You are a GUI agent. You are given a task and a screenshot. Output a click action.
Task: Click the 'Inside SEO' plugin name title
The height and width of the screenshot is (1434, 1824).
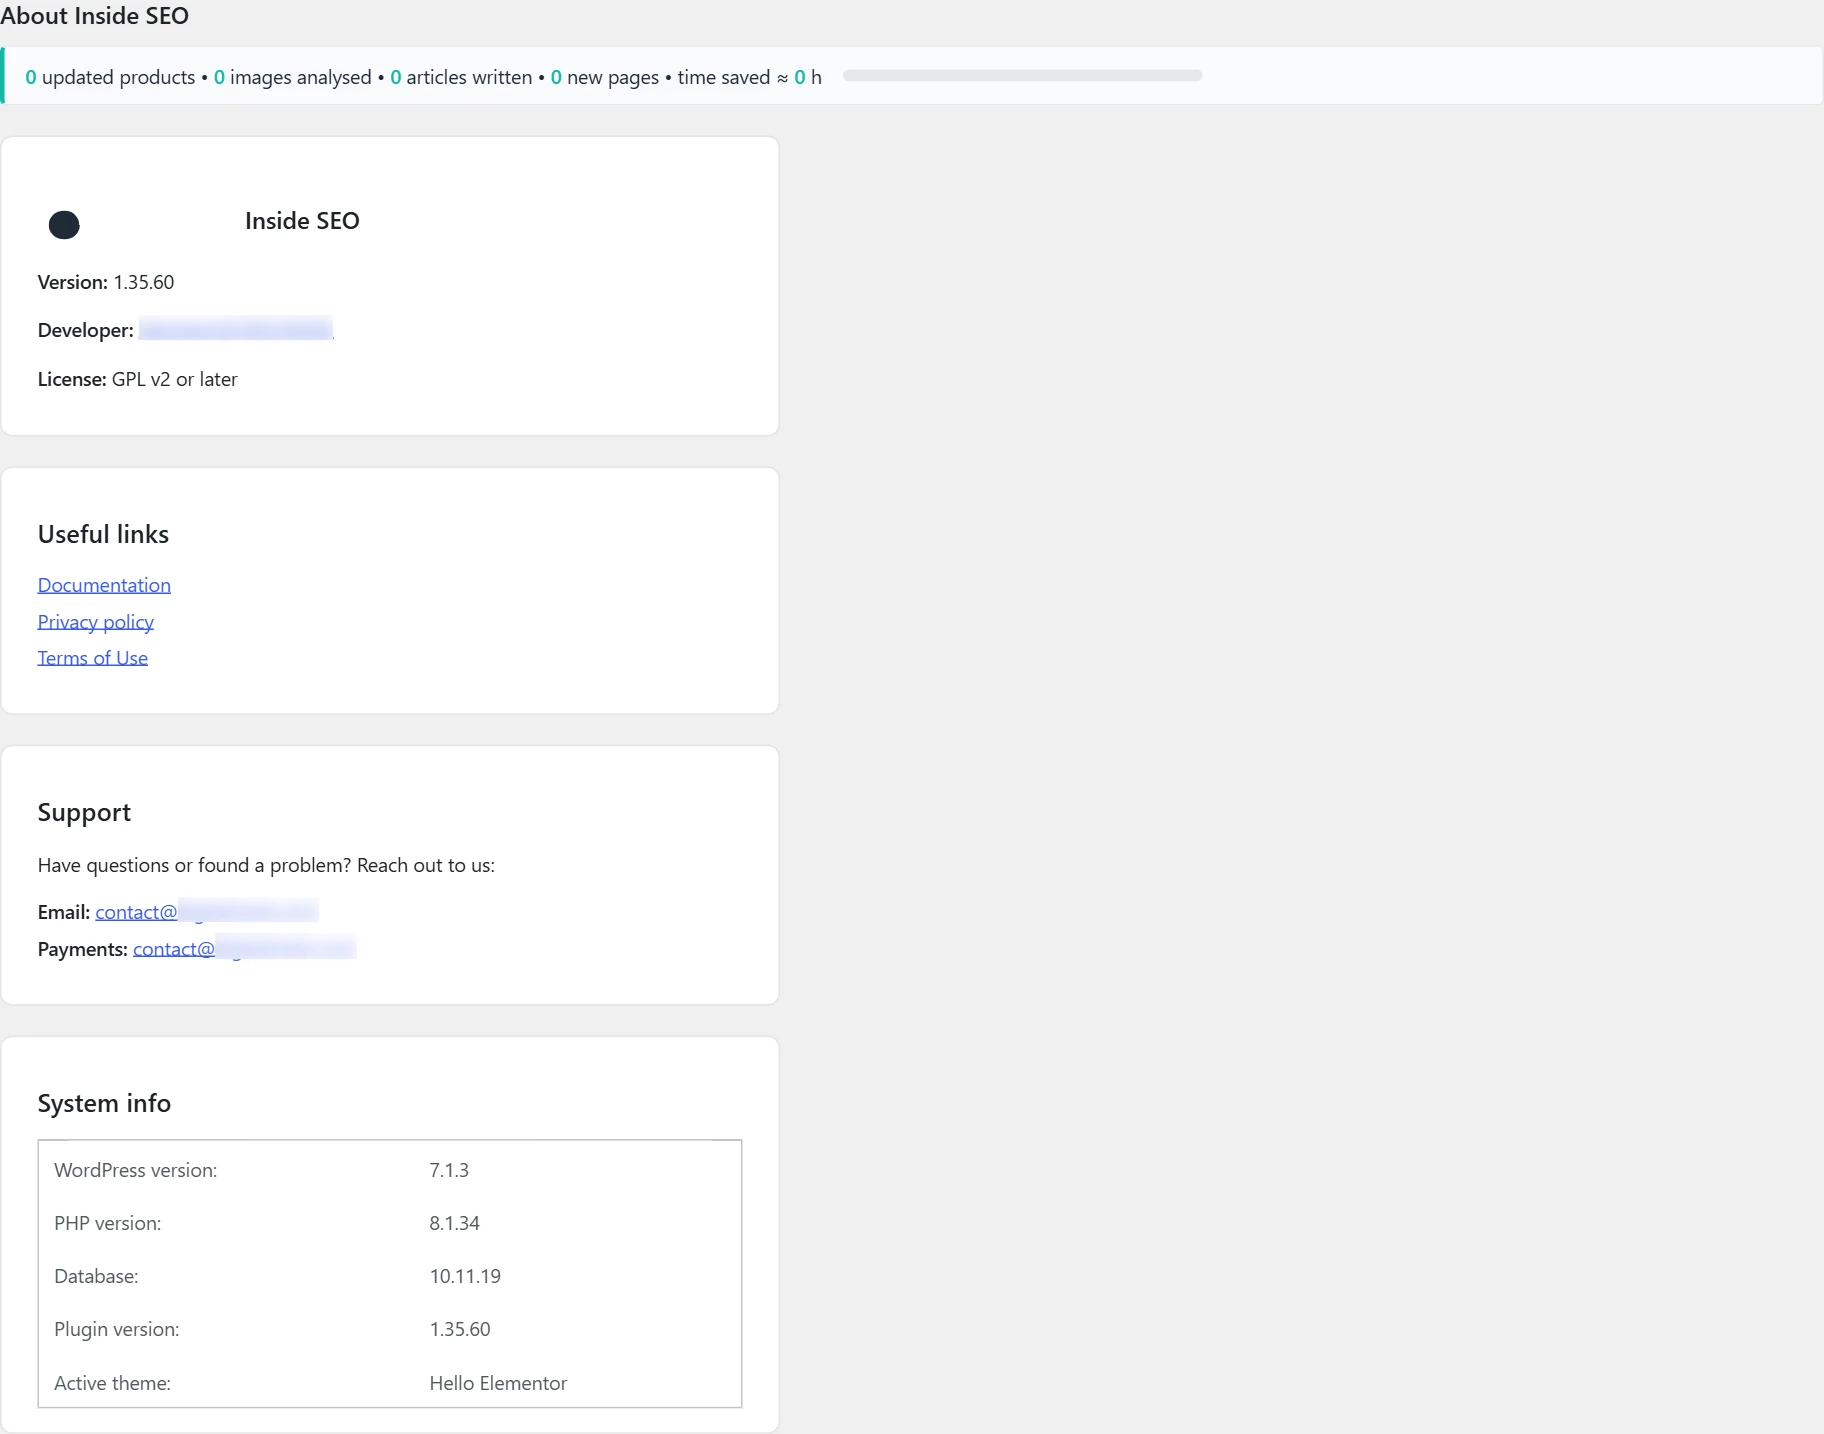click(x=302, y=221)
